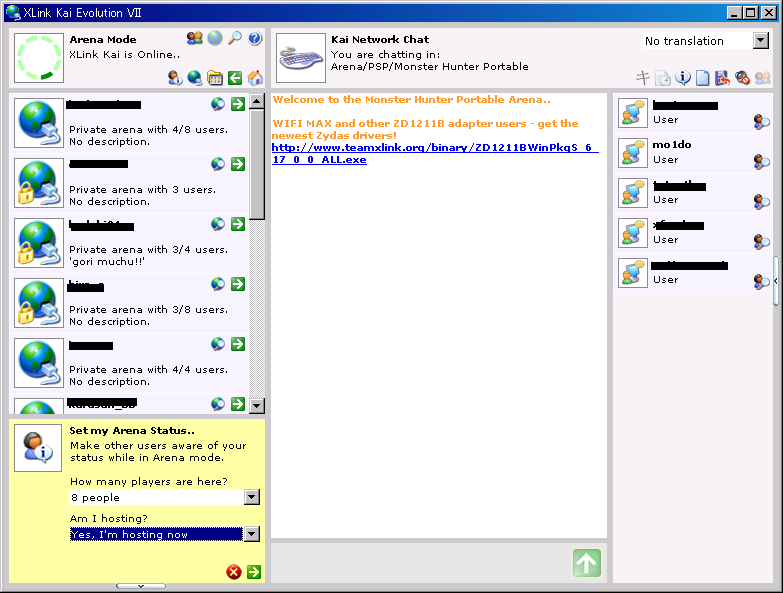Enter the private arena with 3/8 users
The height and width of the screenshot is (593, 783).
(238, 284)
